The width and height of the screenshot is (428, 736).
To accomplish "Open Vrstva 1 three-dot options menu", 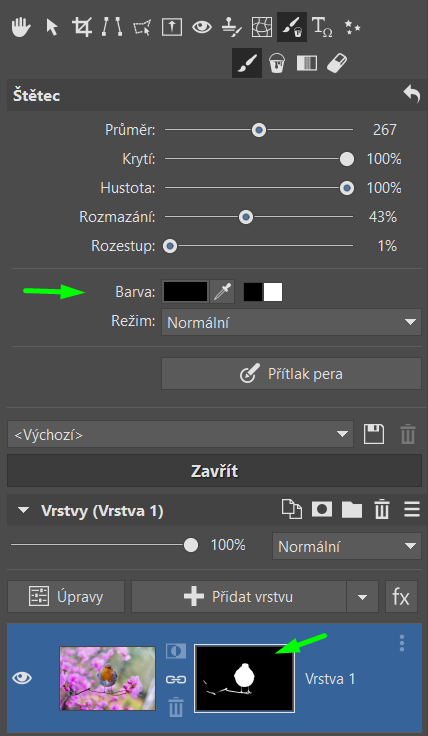I will point(402,643).
